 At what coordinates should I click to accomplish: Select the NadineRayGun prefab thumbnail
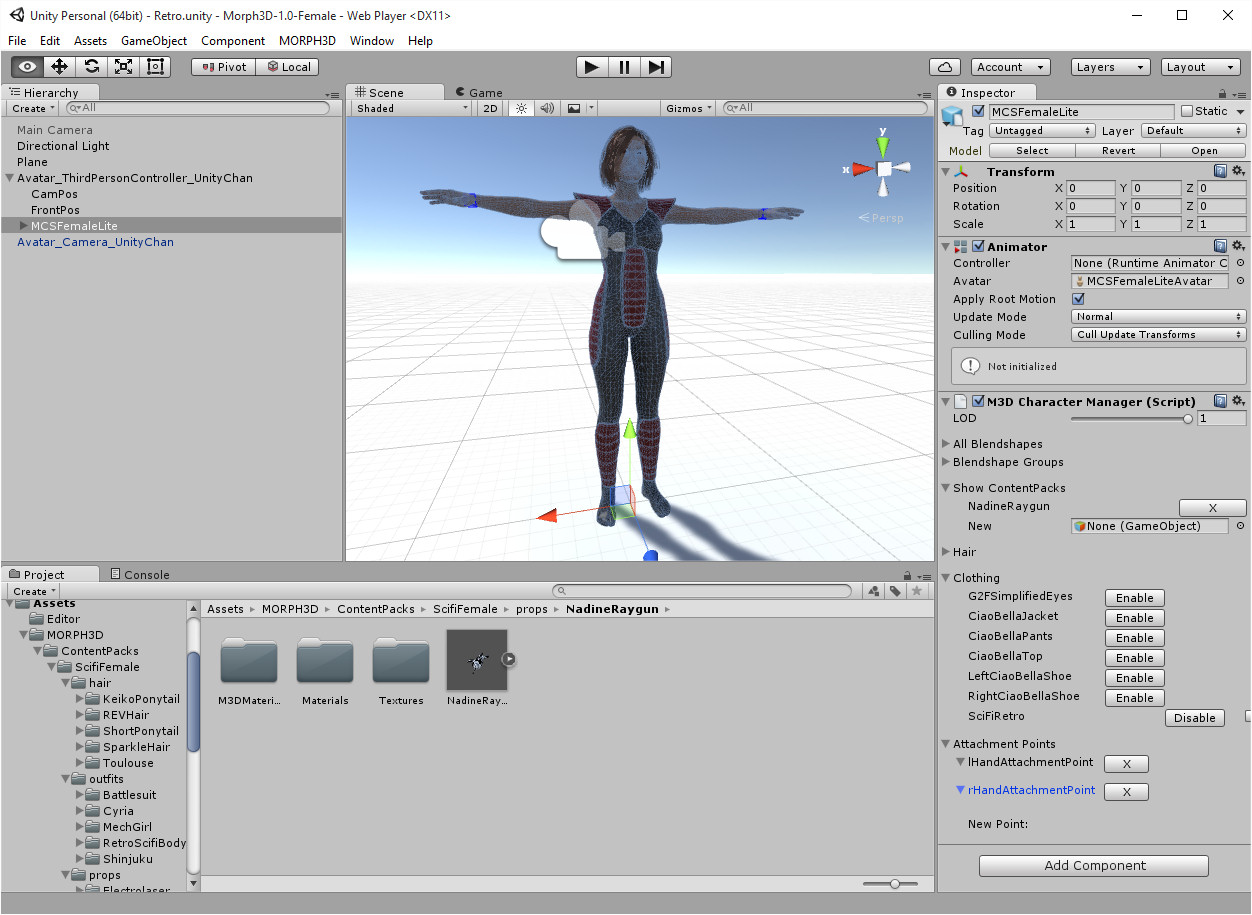(x=477, y=662)
